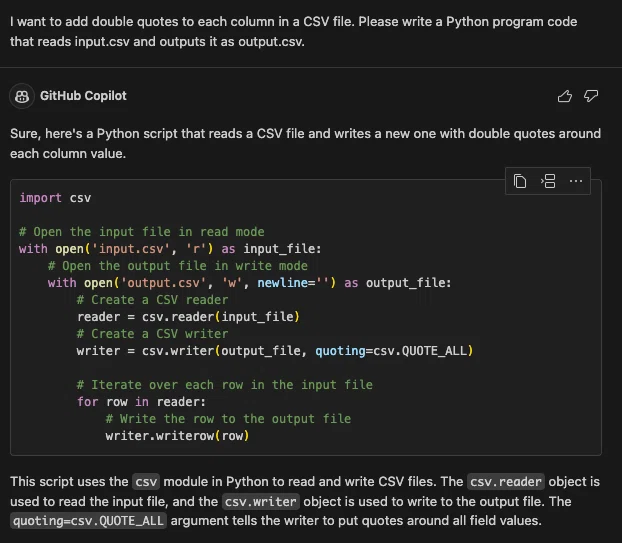Click the inline 'csv' code tag in explanation
Image resolution: width=622 pixels, height=543 pixels.
(x=146, y=482)
